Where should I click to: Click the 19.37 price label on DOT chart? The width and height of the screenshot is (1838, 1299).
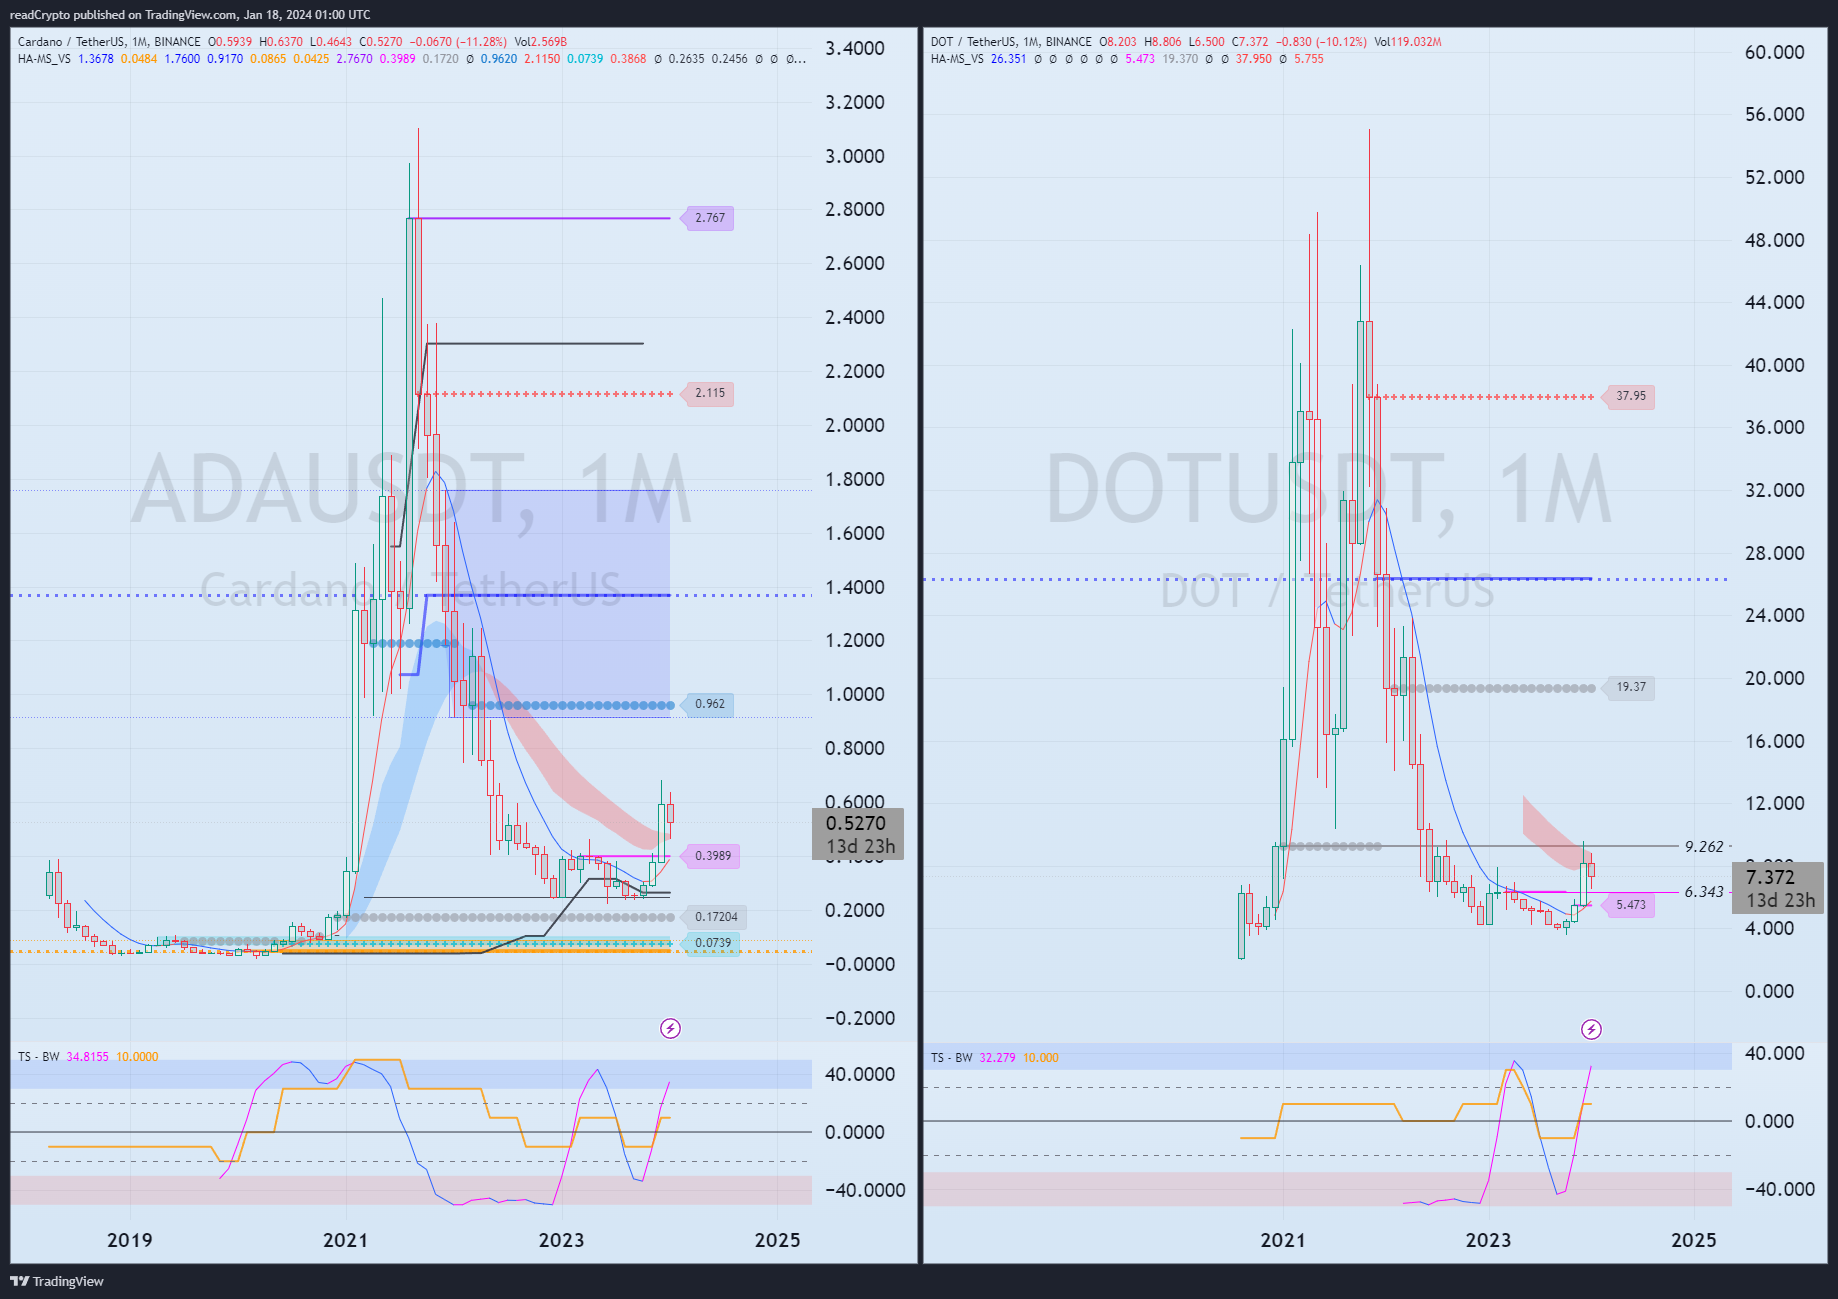click(x=1630, y=687)
